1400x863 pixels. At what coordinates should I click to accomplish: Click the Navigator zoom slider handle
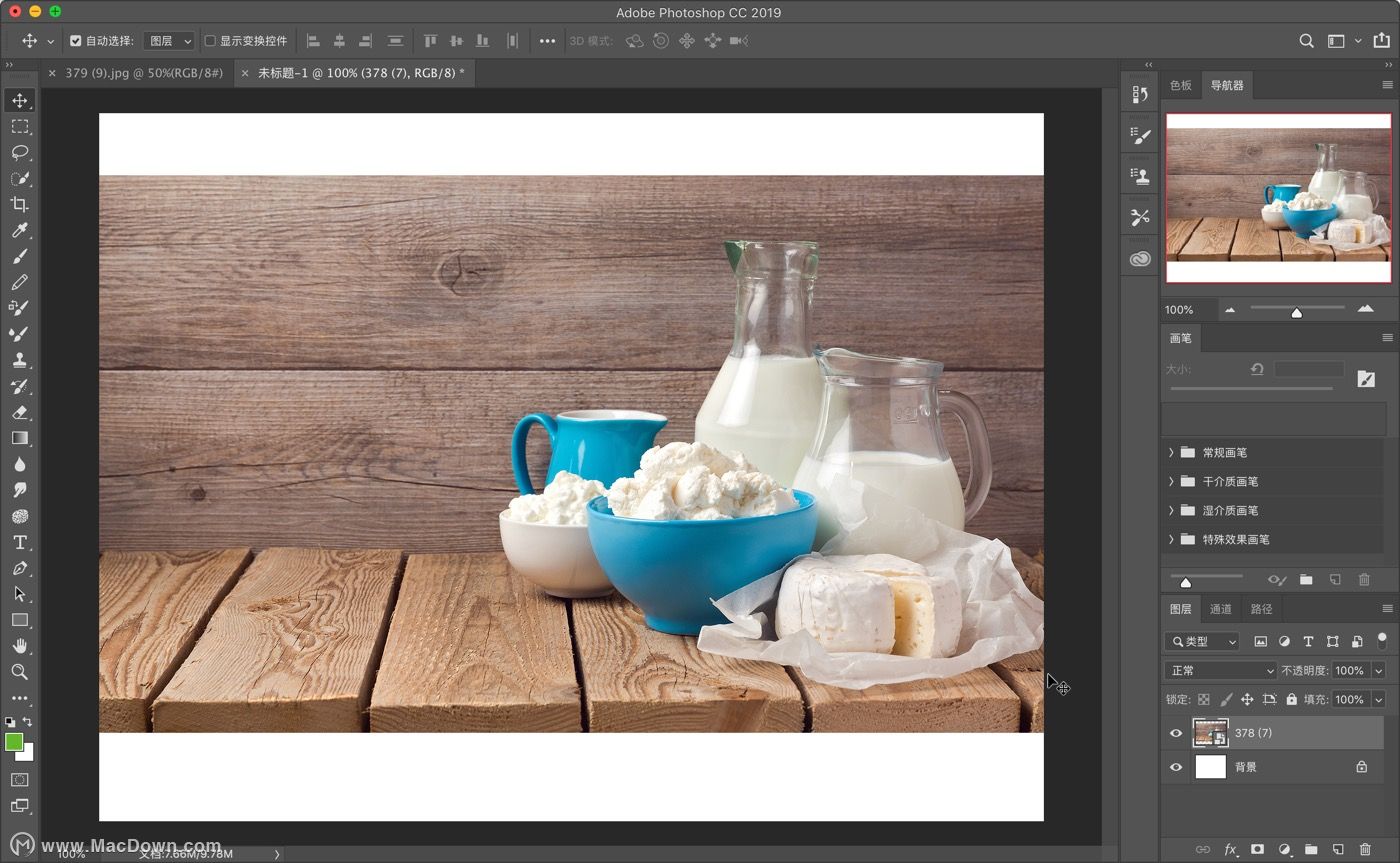tap(1296, 313)
